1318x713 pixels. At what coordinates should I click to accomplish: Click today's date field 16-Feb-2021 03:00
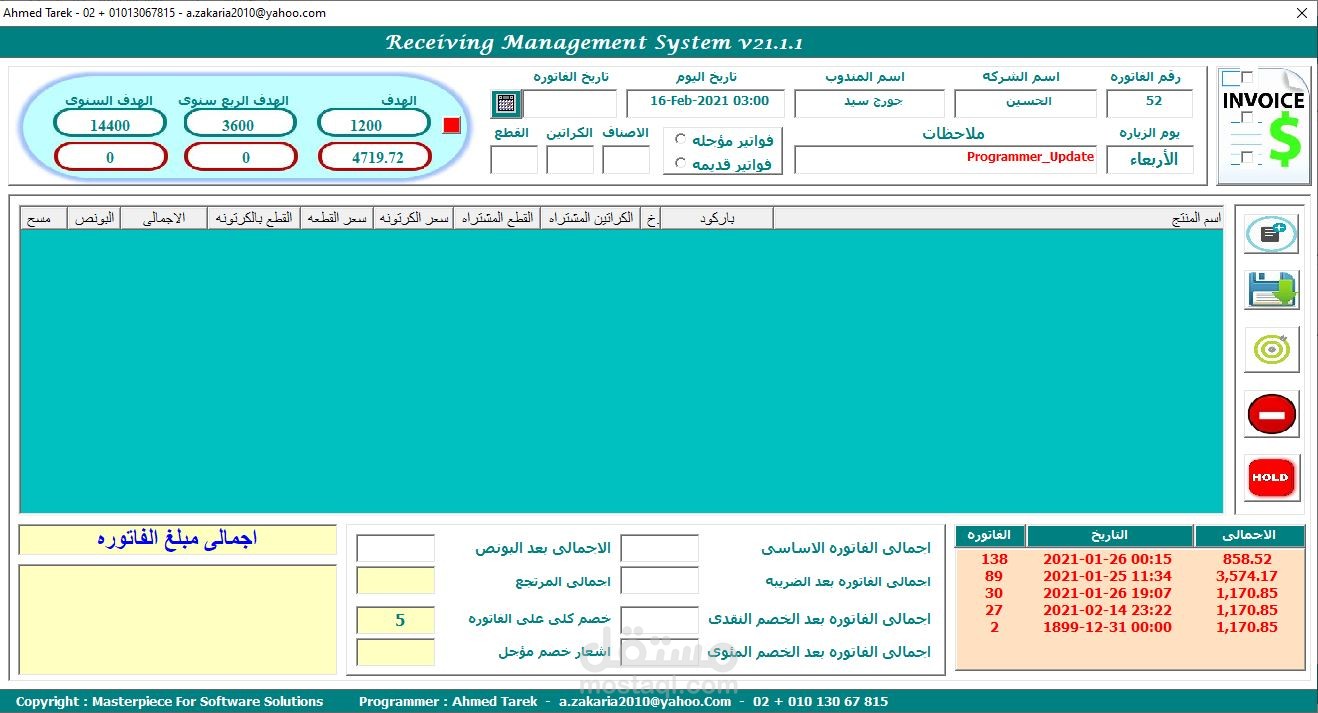click(705, 103)
